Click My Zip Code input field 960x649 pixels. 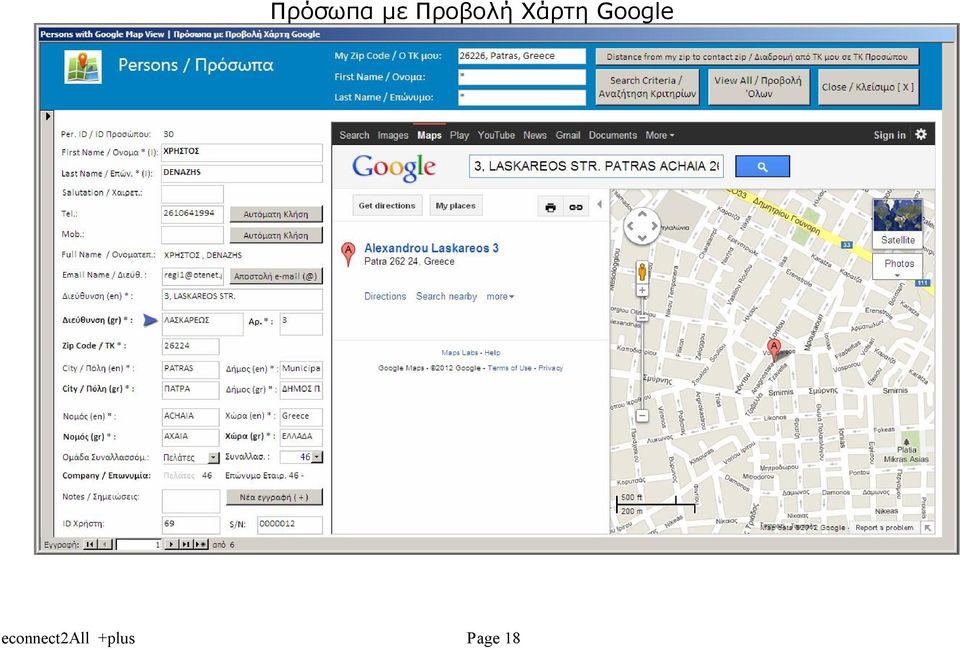pyautogui.click(x=522, y=56)
